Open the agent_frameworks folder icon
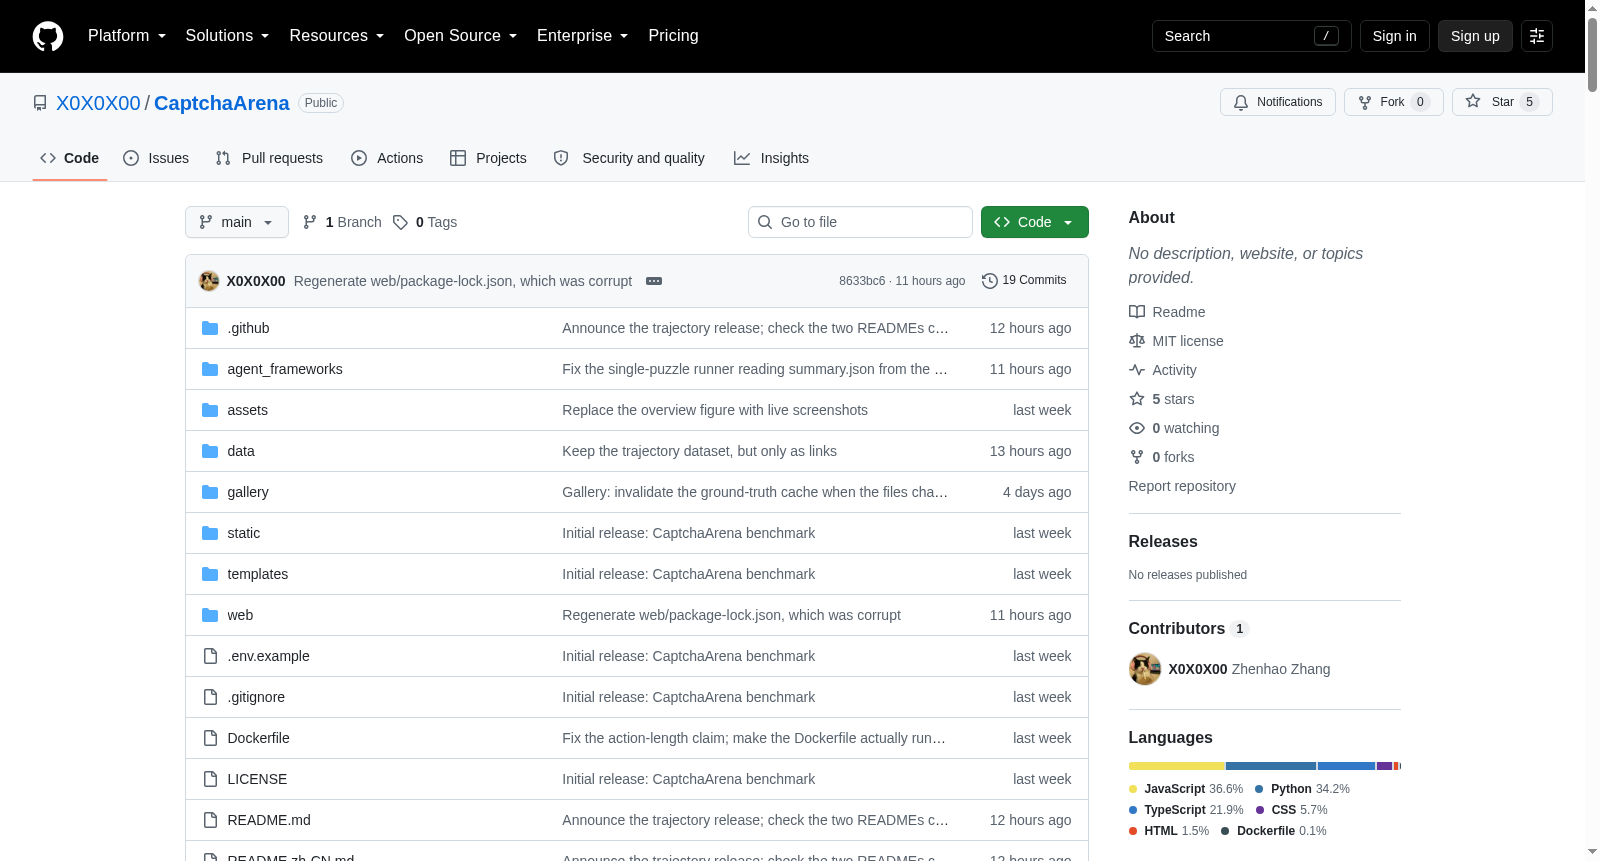 point(210,369)
